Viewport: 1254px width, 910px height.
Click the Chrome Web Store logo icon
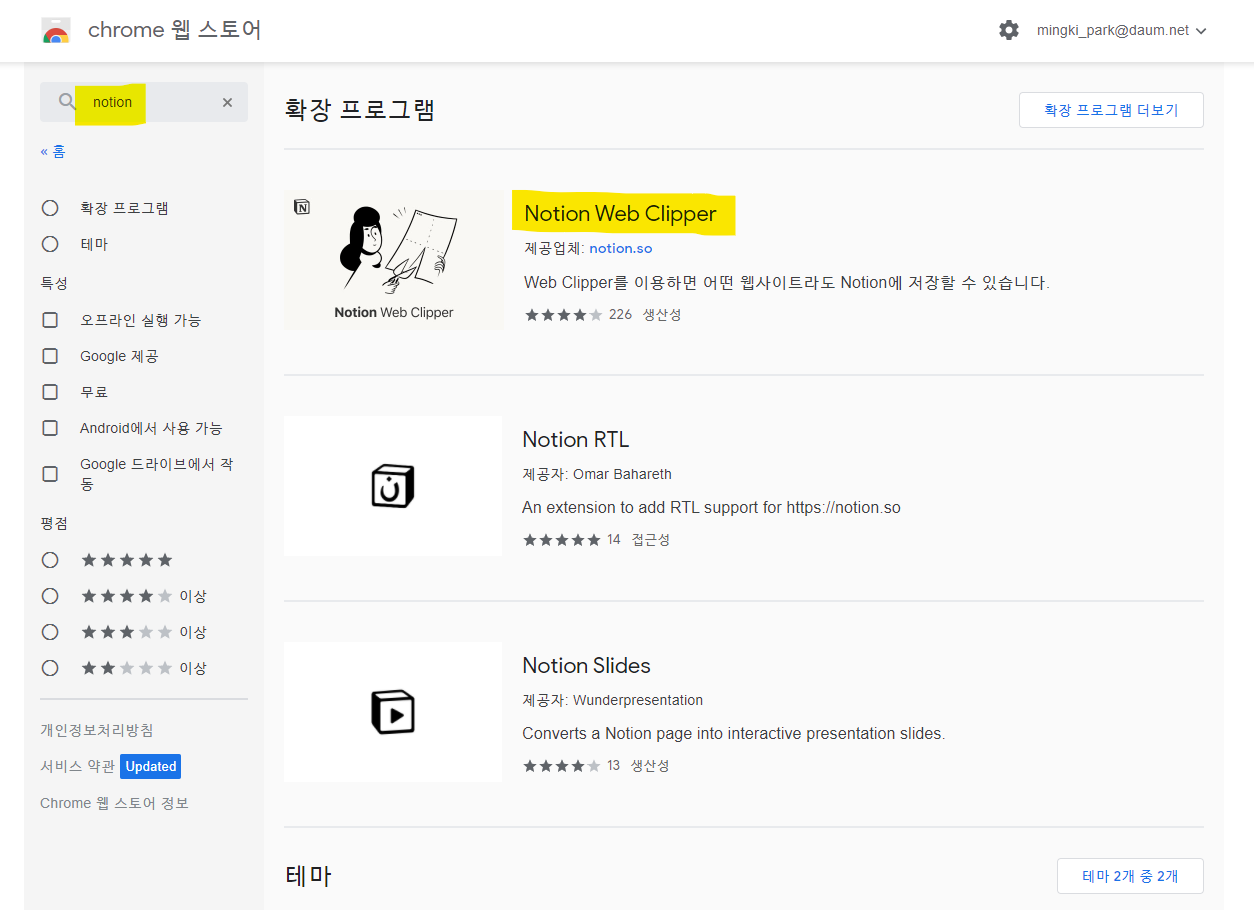tap(56, 30)
